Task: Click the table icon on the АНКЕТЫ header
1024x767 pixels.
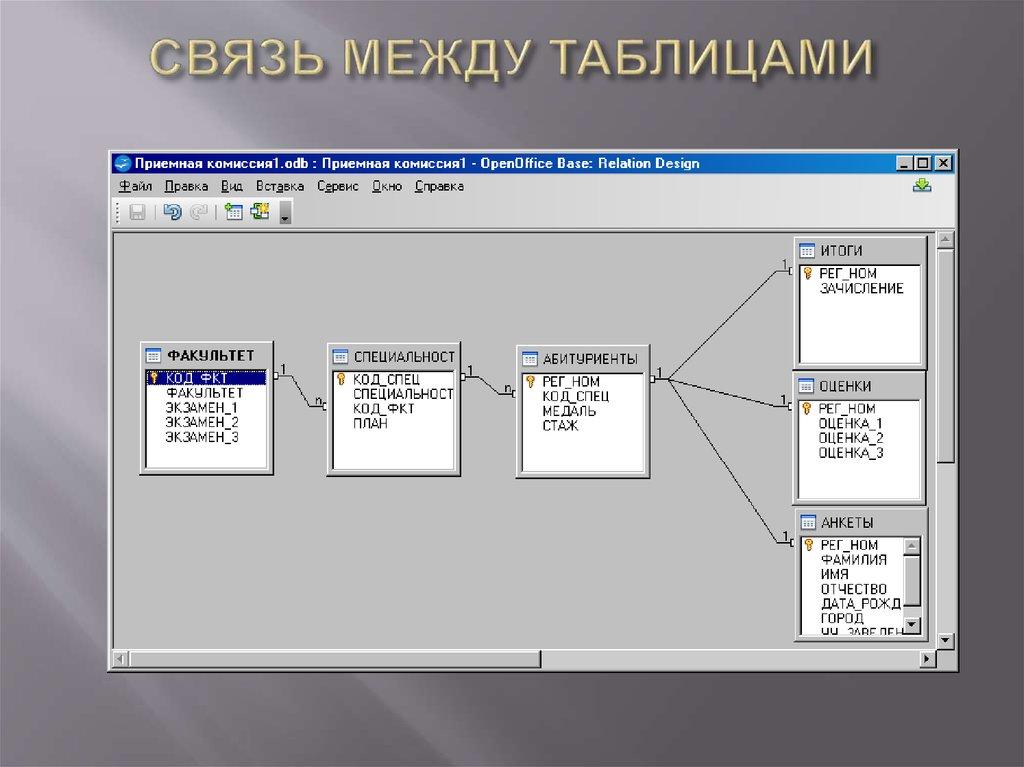Action: point(807,522)
